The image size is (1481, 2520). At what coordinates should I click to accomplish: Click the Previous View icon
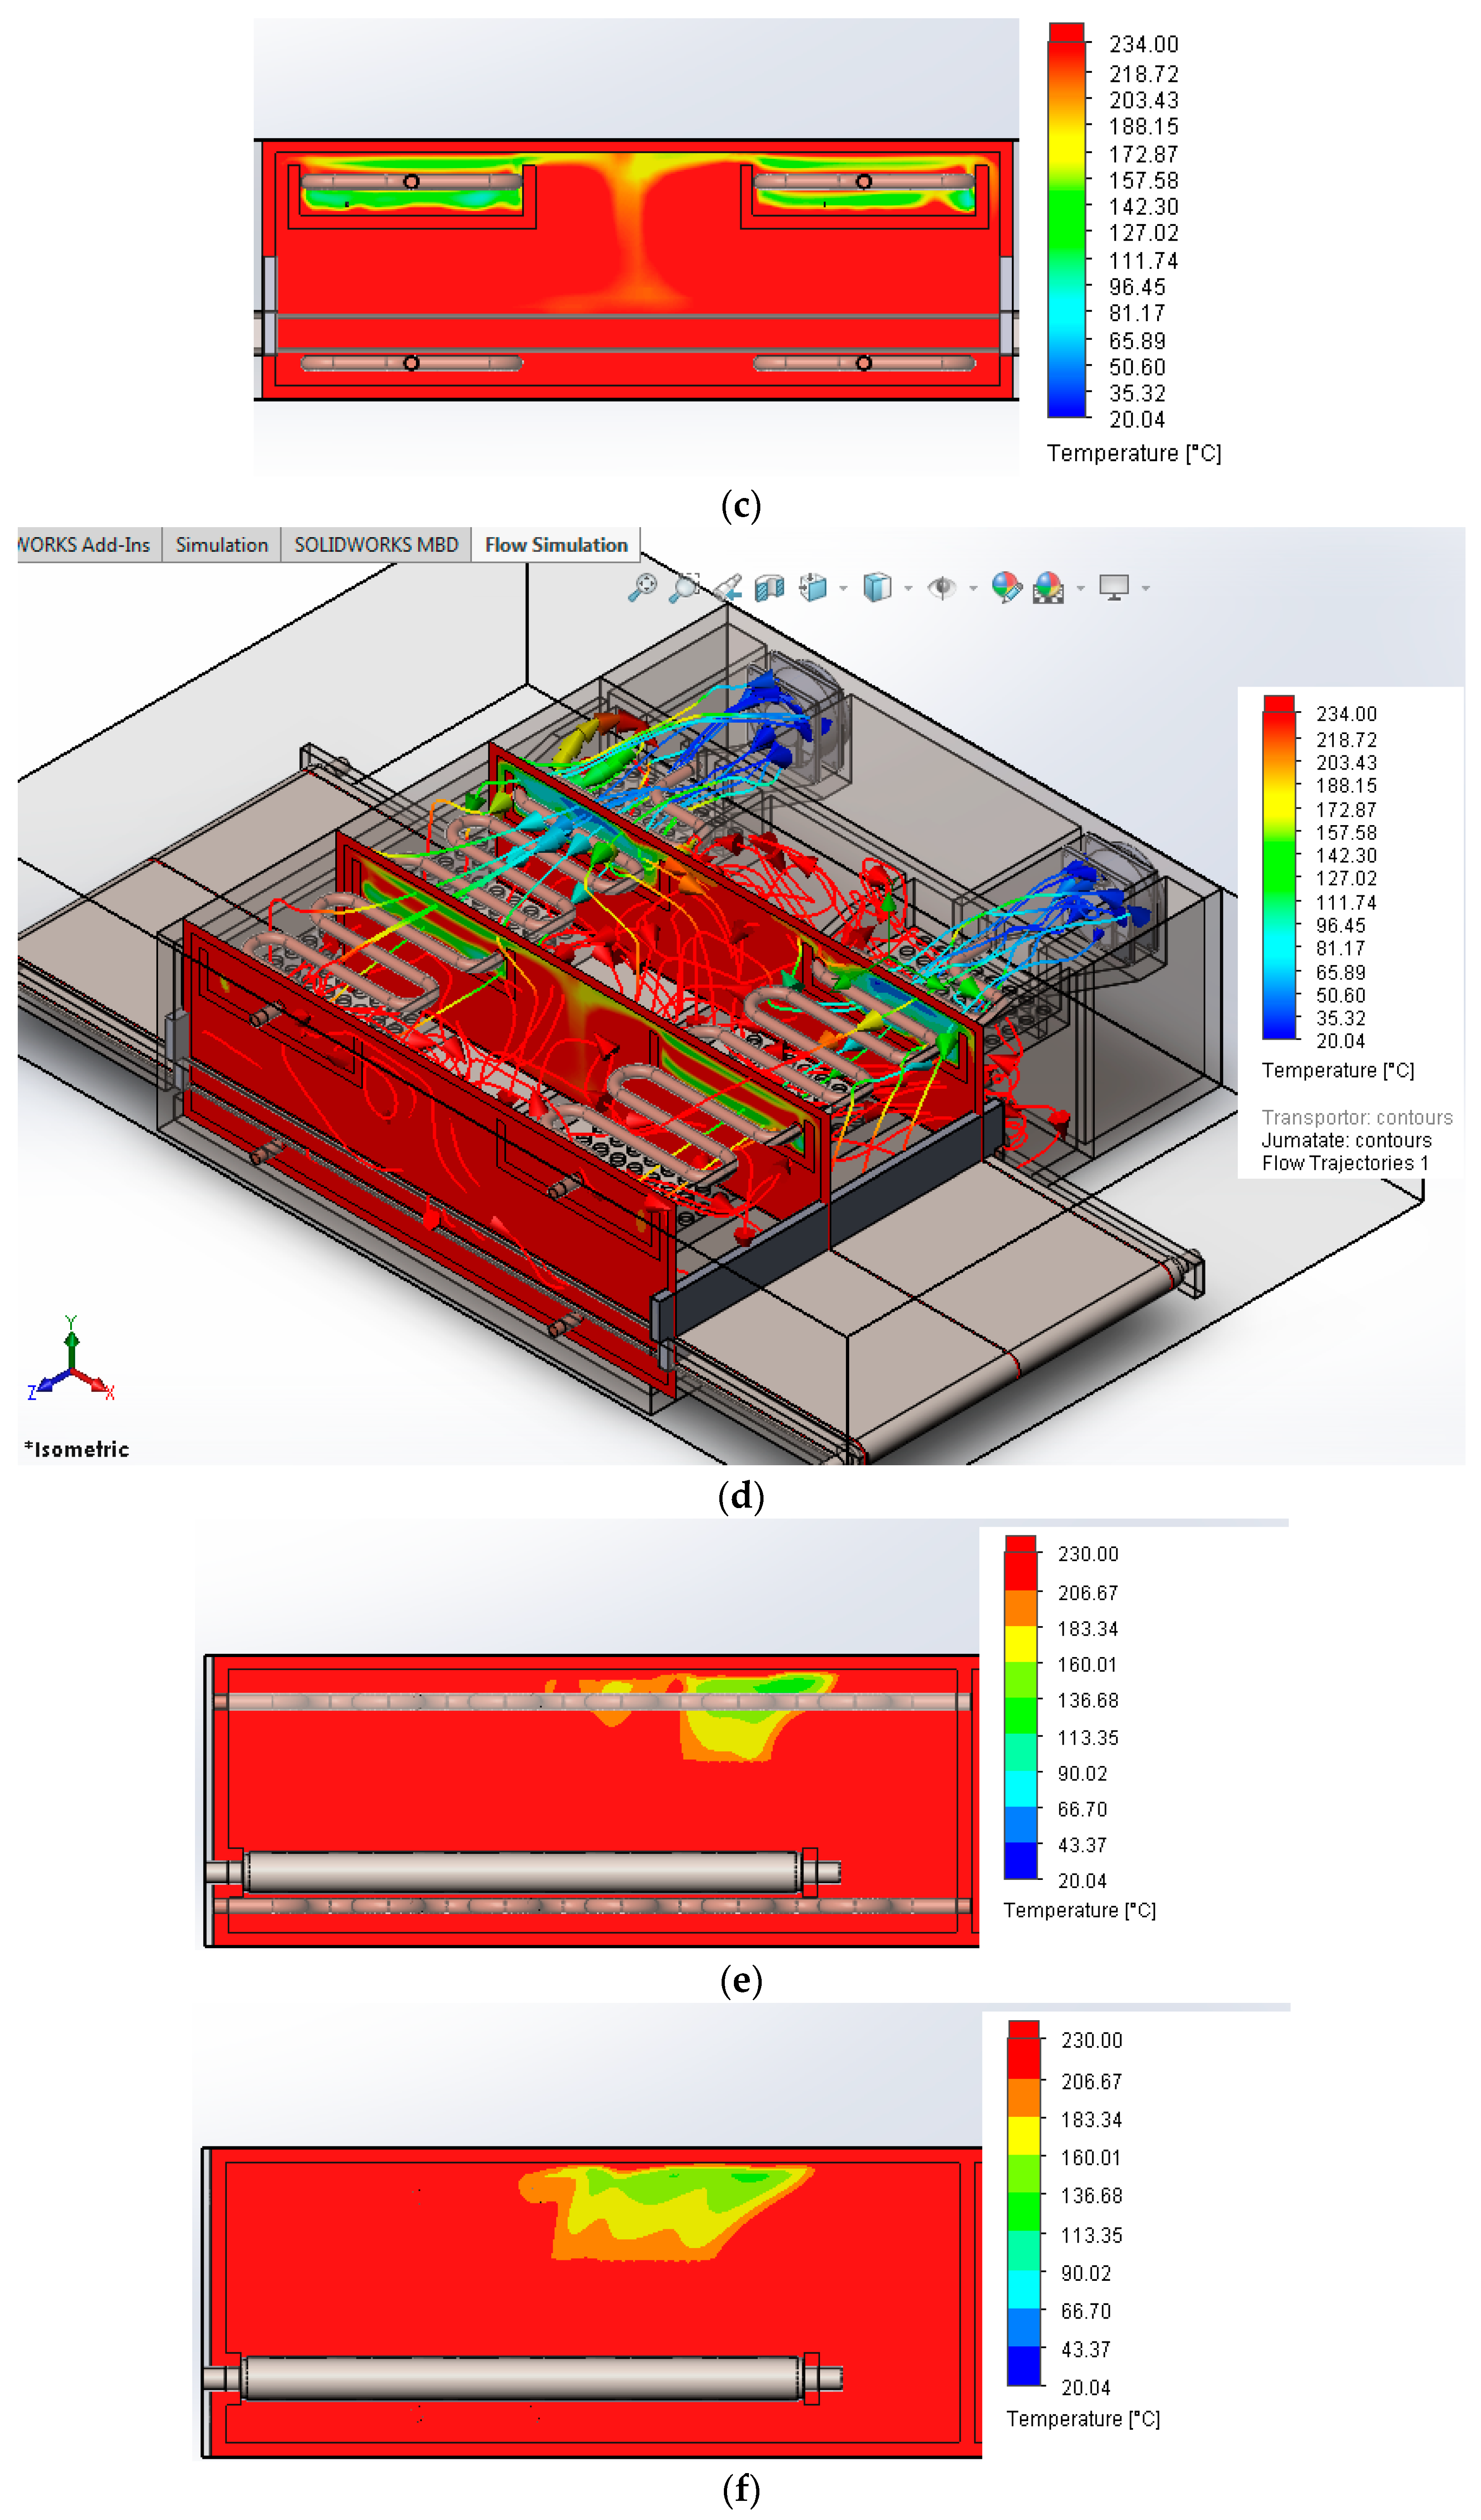[728, 587]
